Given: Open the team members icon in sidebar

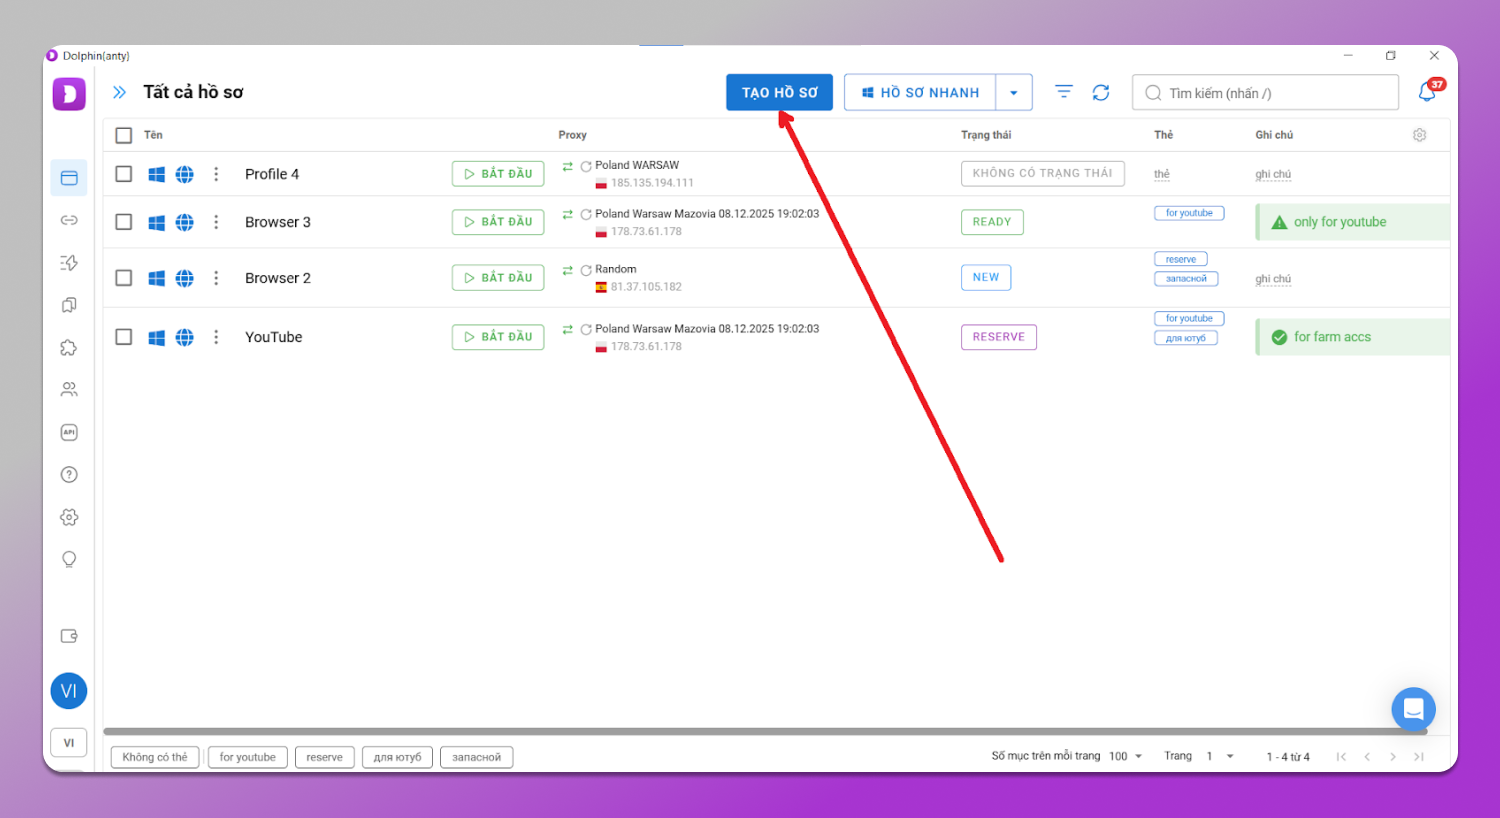Looking at the screenshot, I should pos(68,389).
